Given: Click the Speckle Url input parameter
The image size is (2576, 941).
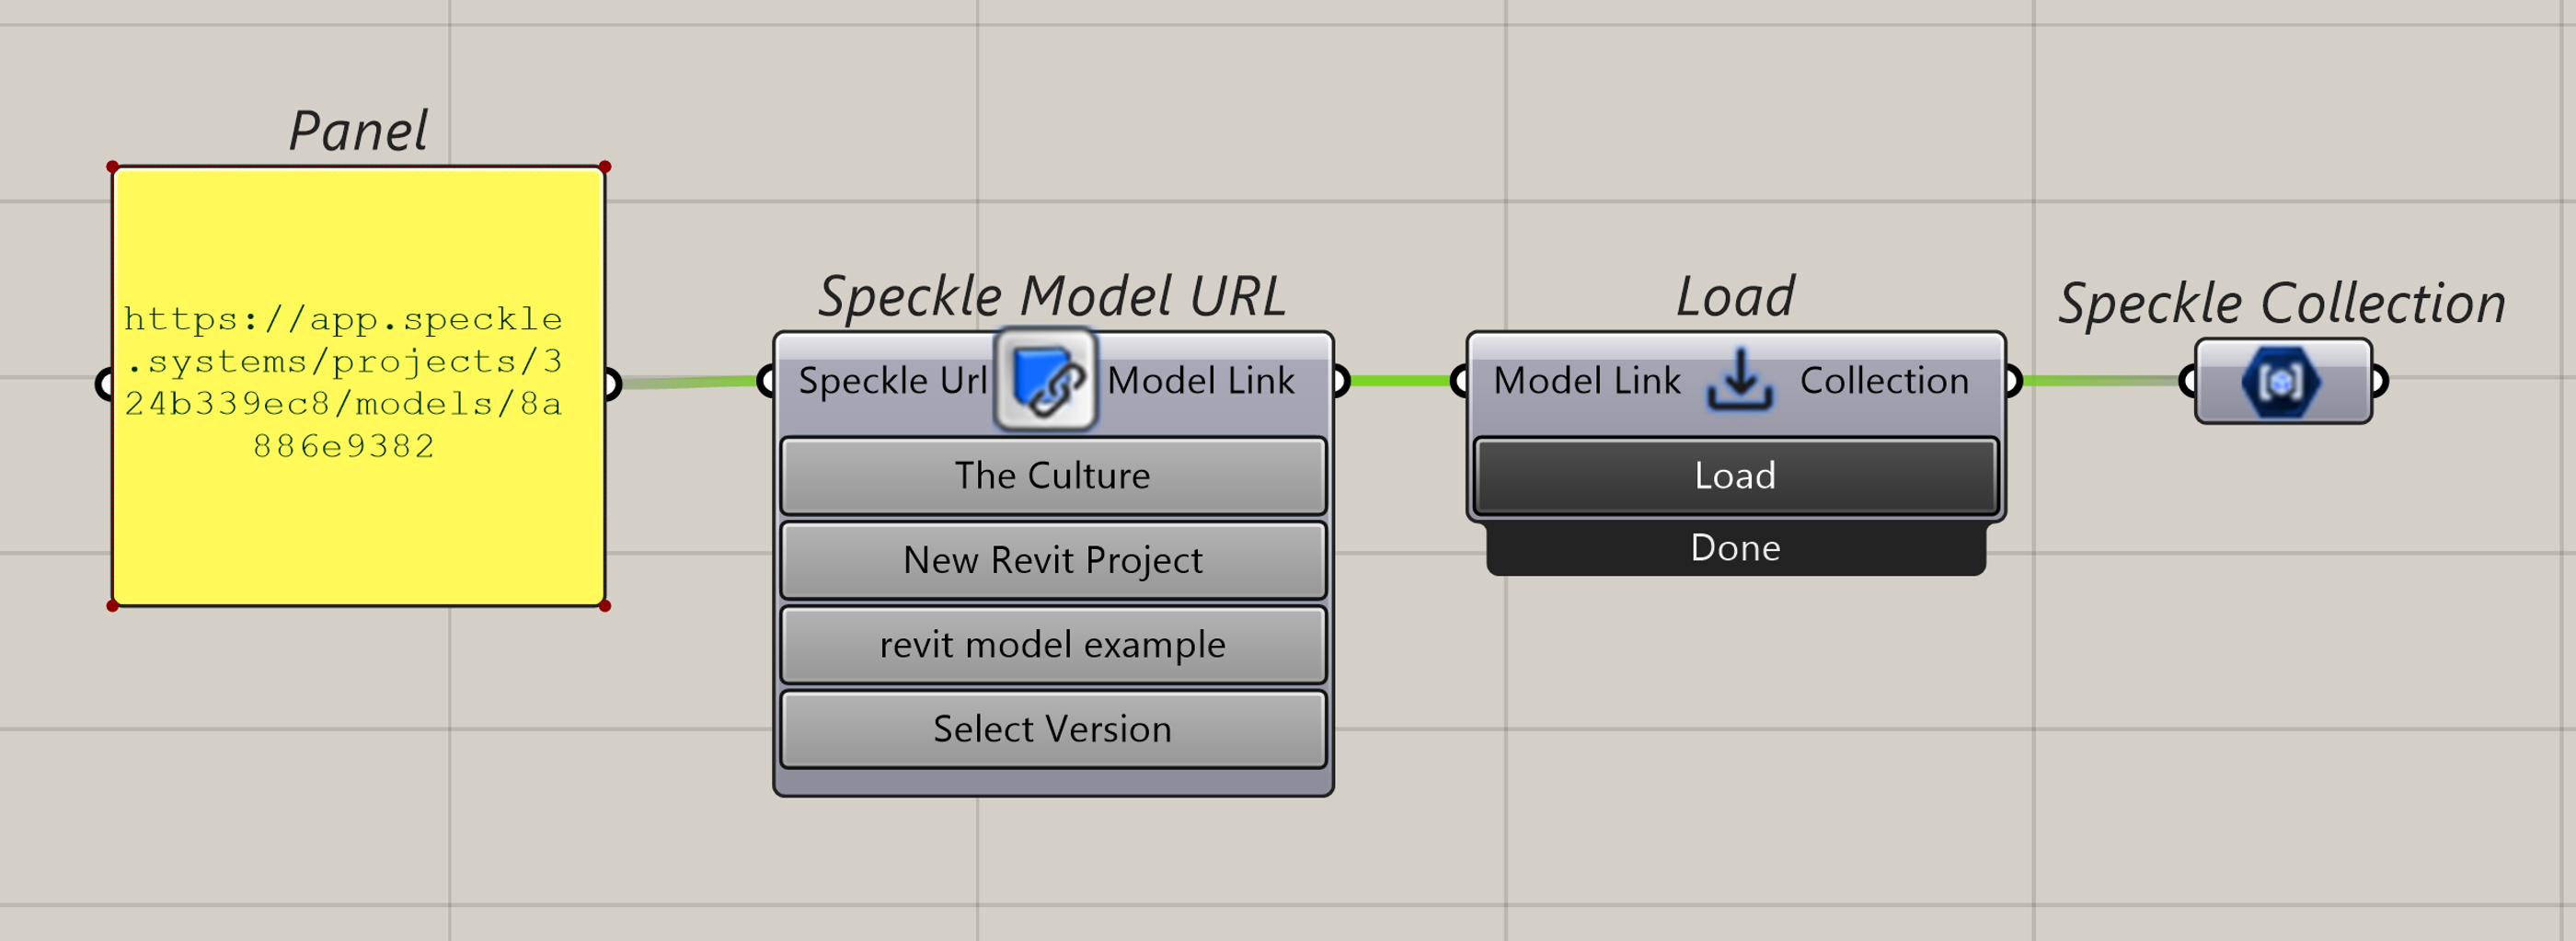Looking at the screenshot, I should (x=892, y=381).
